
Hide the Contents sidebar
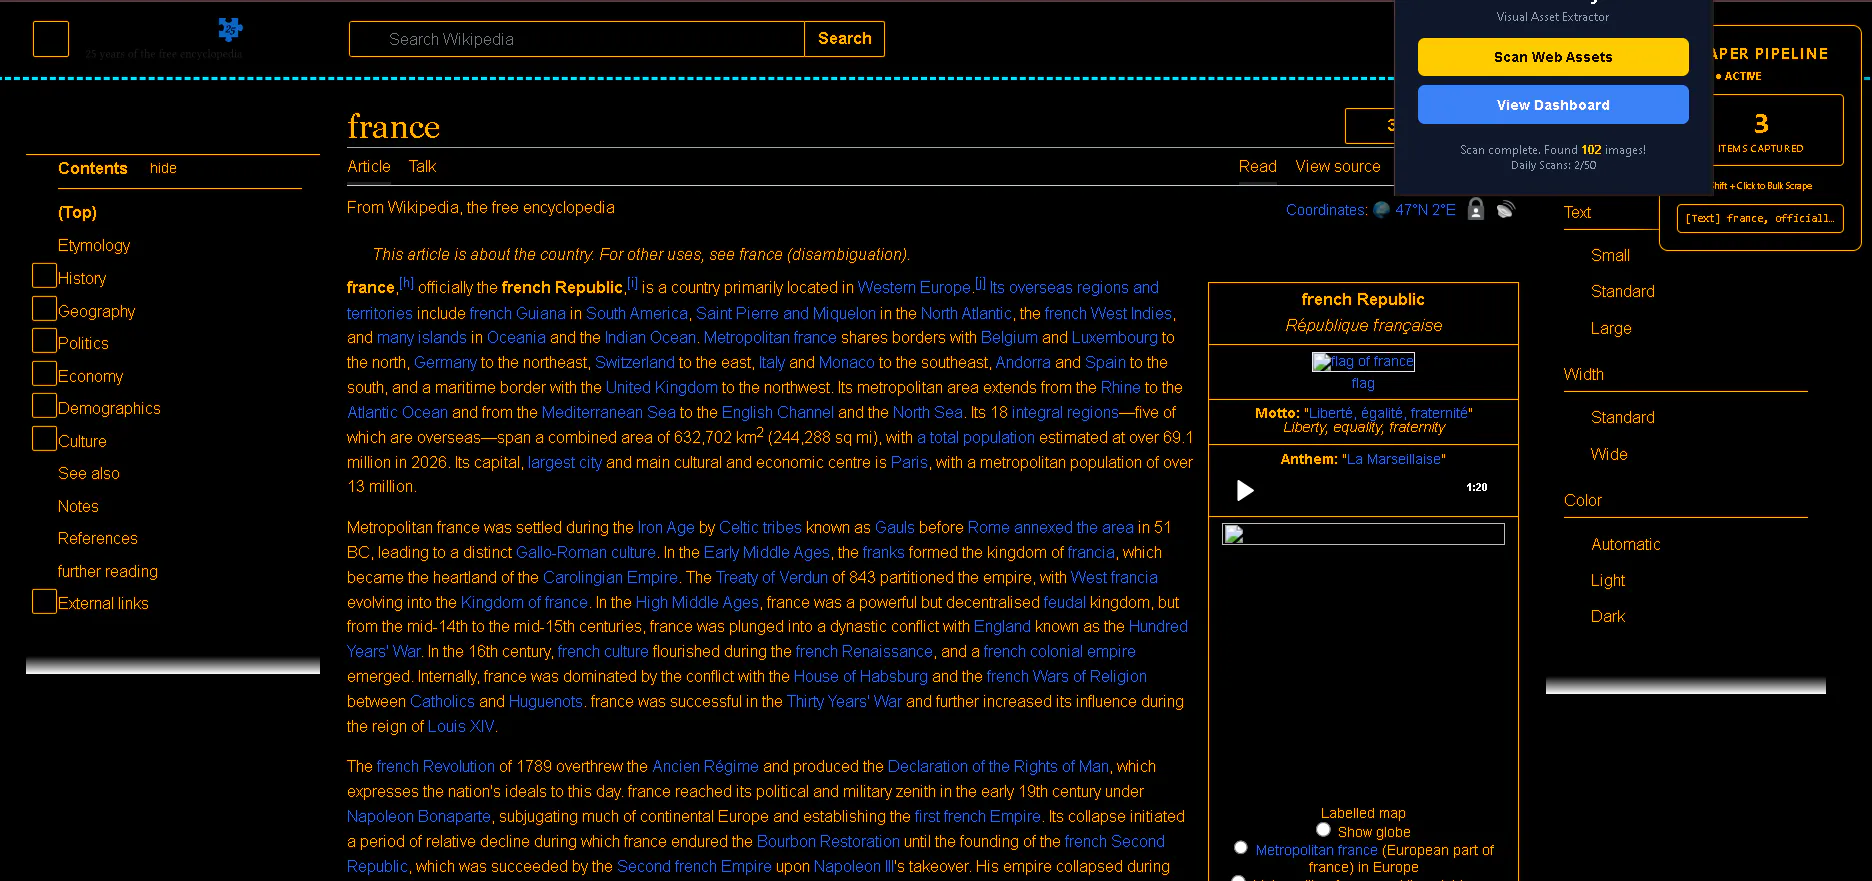point(163,168)
